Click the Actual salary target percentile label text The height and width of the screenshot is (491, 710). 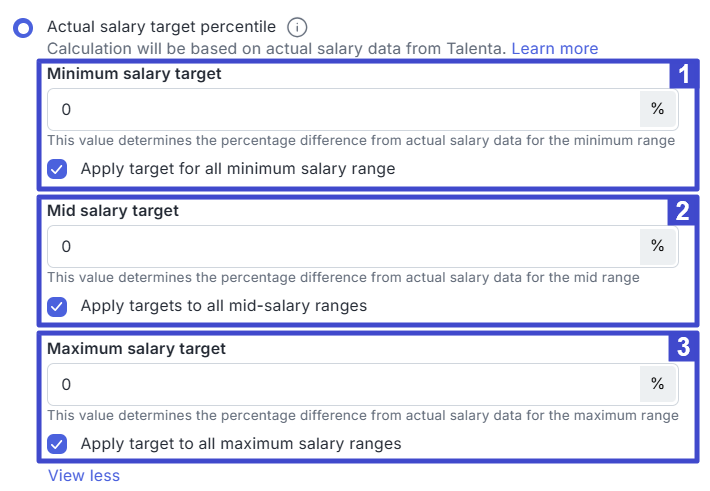161,27
